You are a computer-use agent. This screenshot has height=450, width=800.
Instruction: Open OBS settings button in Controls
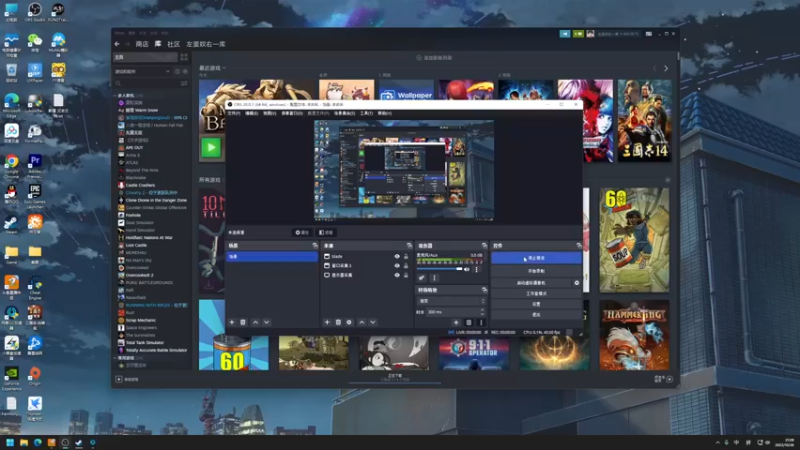point(536,304)
